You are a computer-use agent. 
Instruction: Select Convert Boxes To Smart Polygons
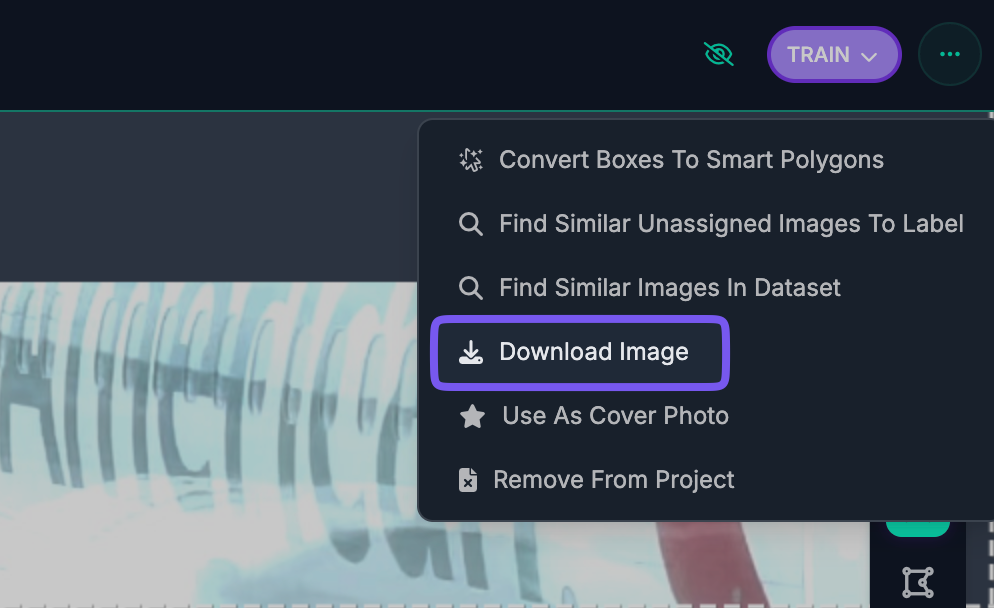(x=690, y=160)
